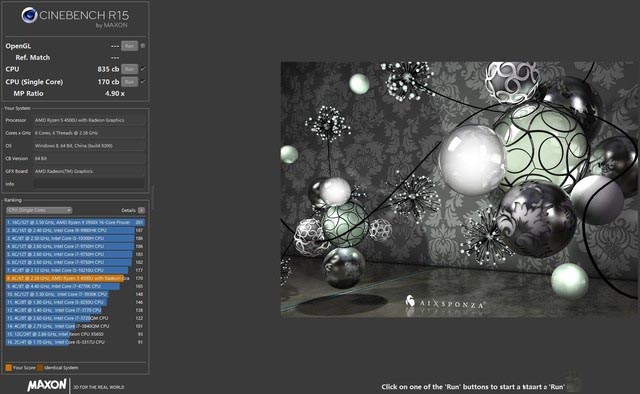Click the 835 cb CPU score
640x394 pixels.
[108, 69]
